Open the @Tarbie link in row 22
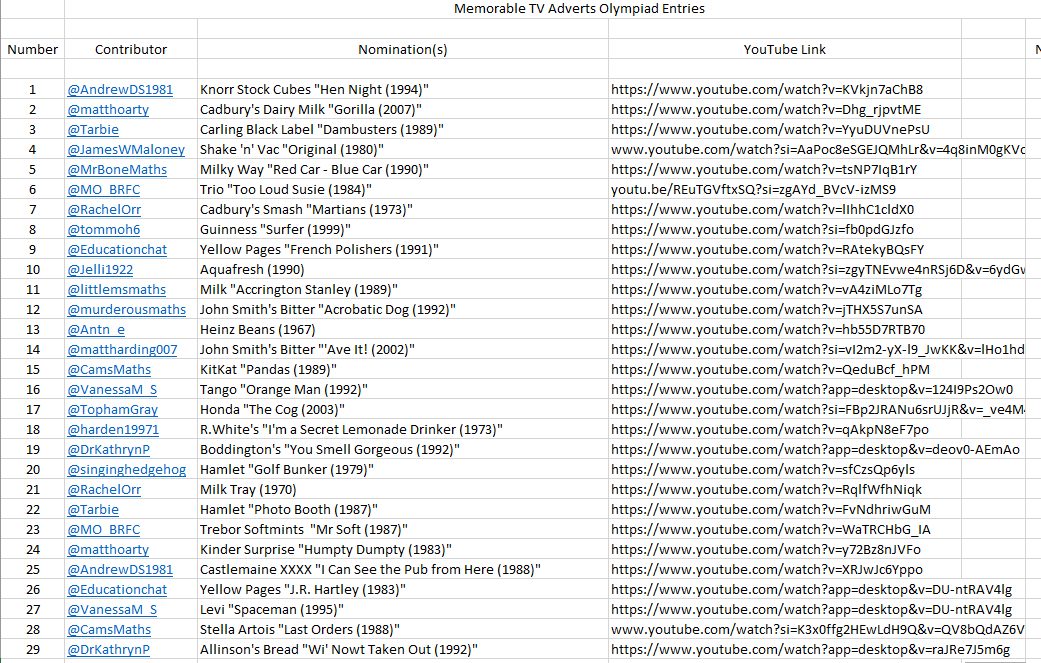This screenshot has width=1041, height=663. point(93,509)
